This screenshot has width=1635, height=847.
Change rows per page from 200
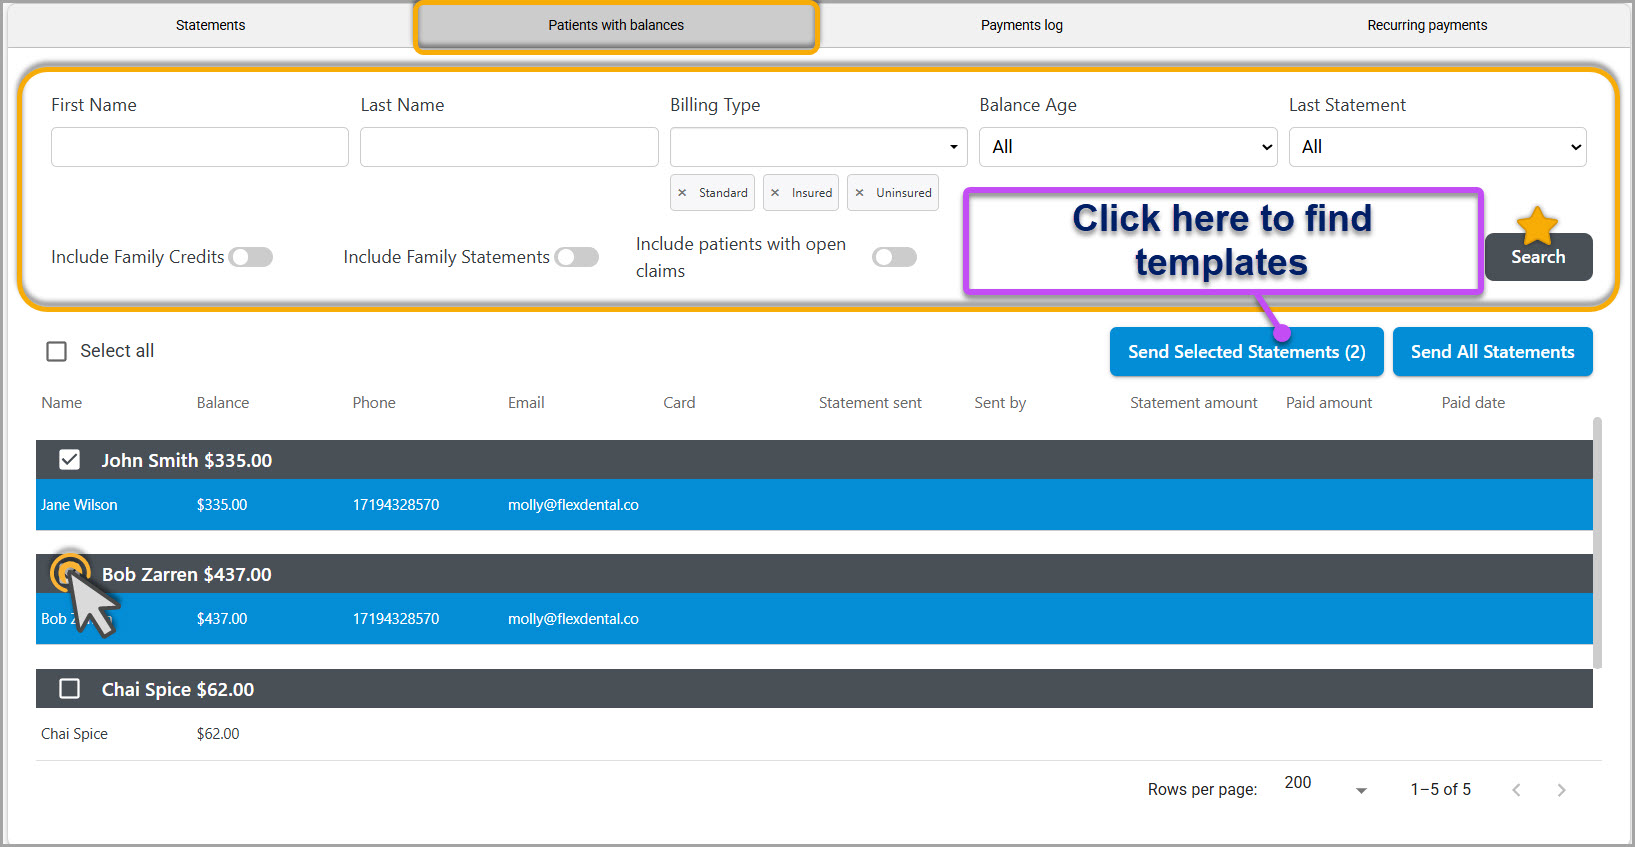coord(1325,785)
